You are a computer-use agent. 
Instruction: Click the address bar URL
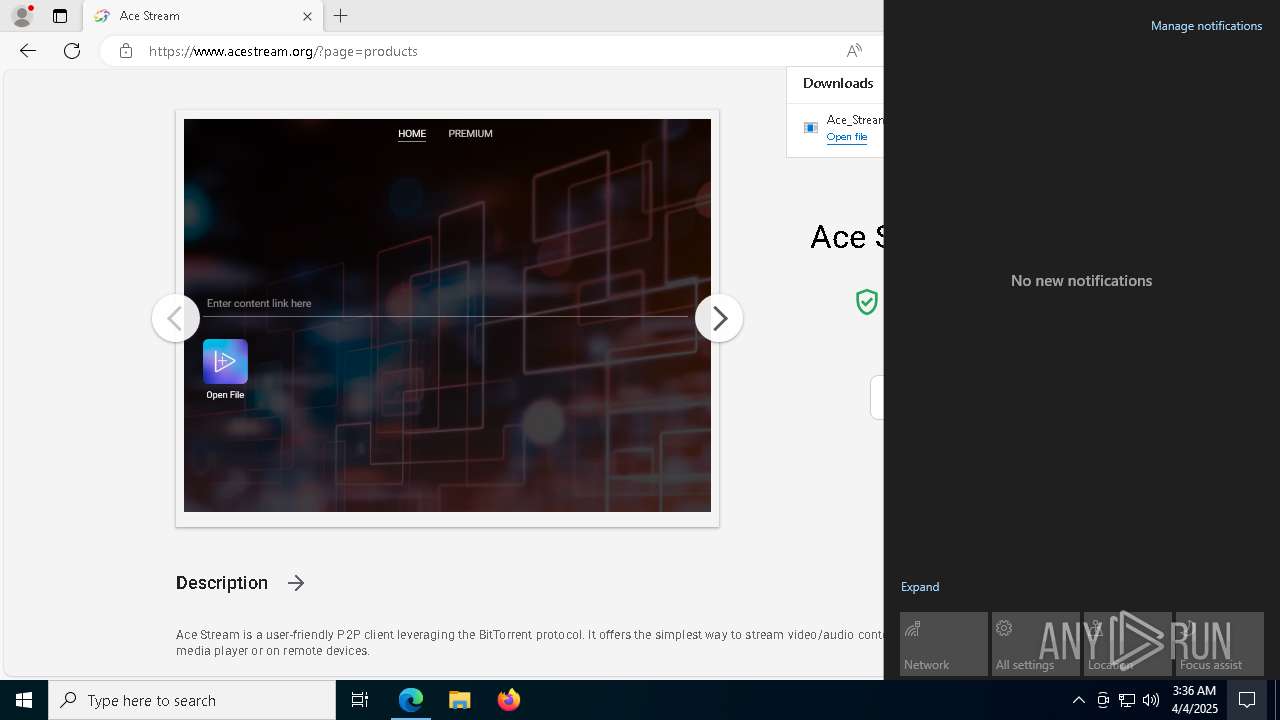283,51
